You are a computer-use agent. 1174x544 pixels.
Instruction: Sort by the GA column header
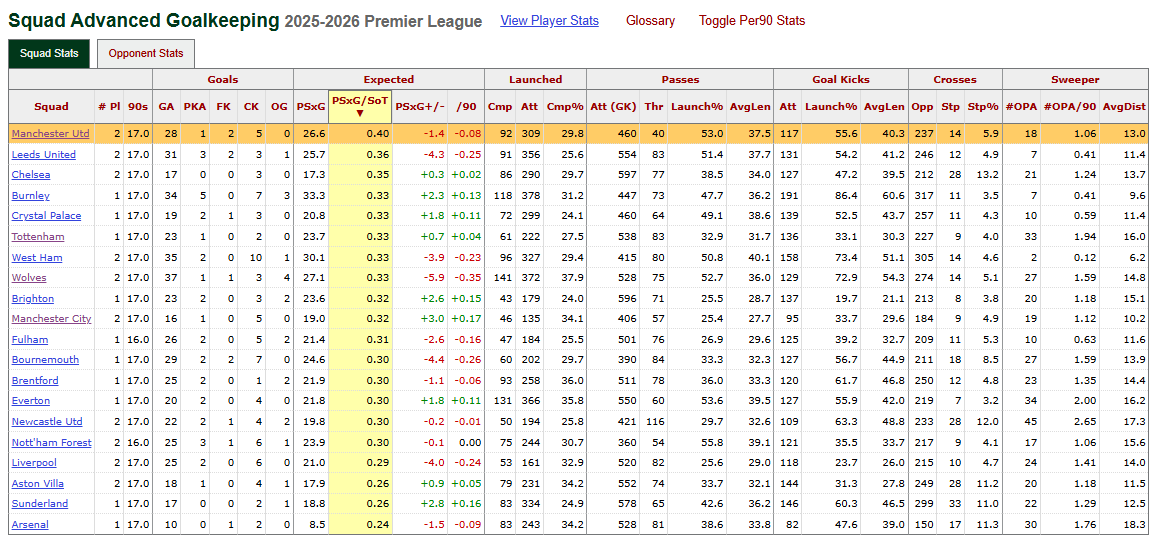tap(166, 107)
